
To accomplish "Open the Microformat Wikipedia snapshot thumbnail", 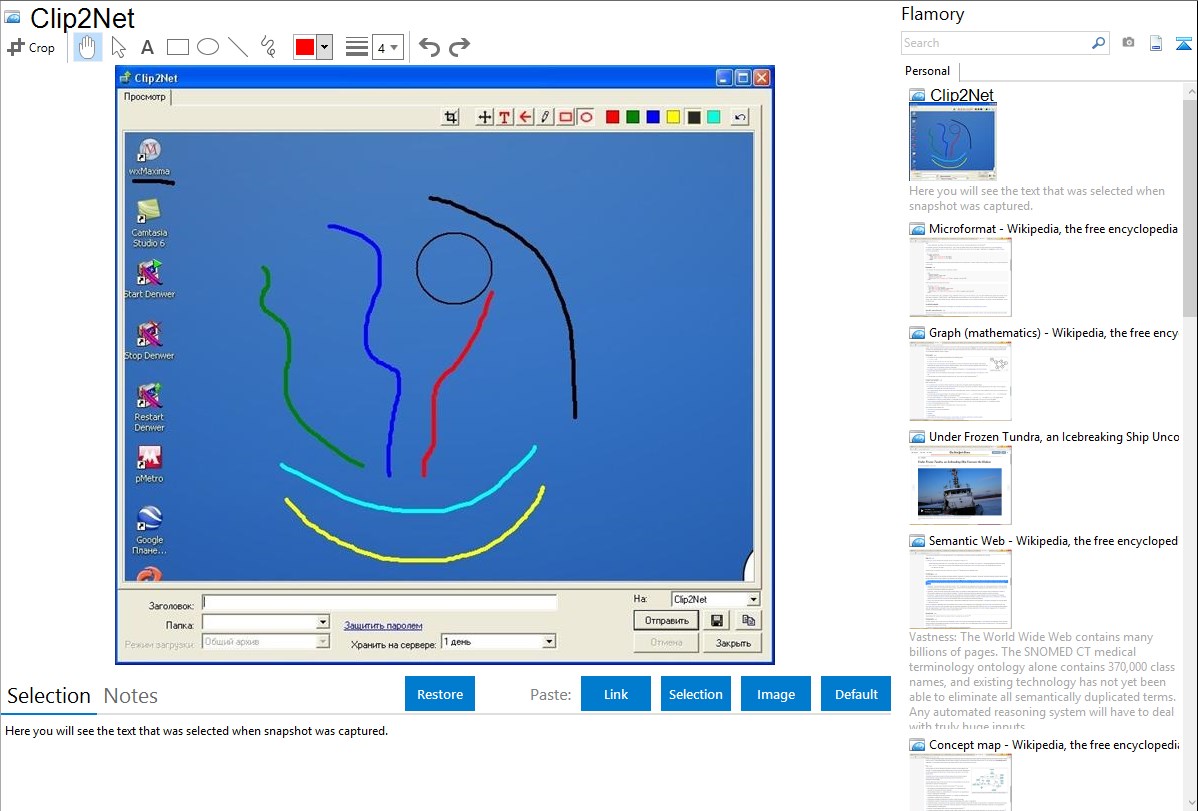I will pyautogui.click(x=960, y=277).
